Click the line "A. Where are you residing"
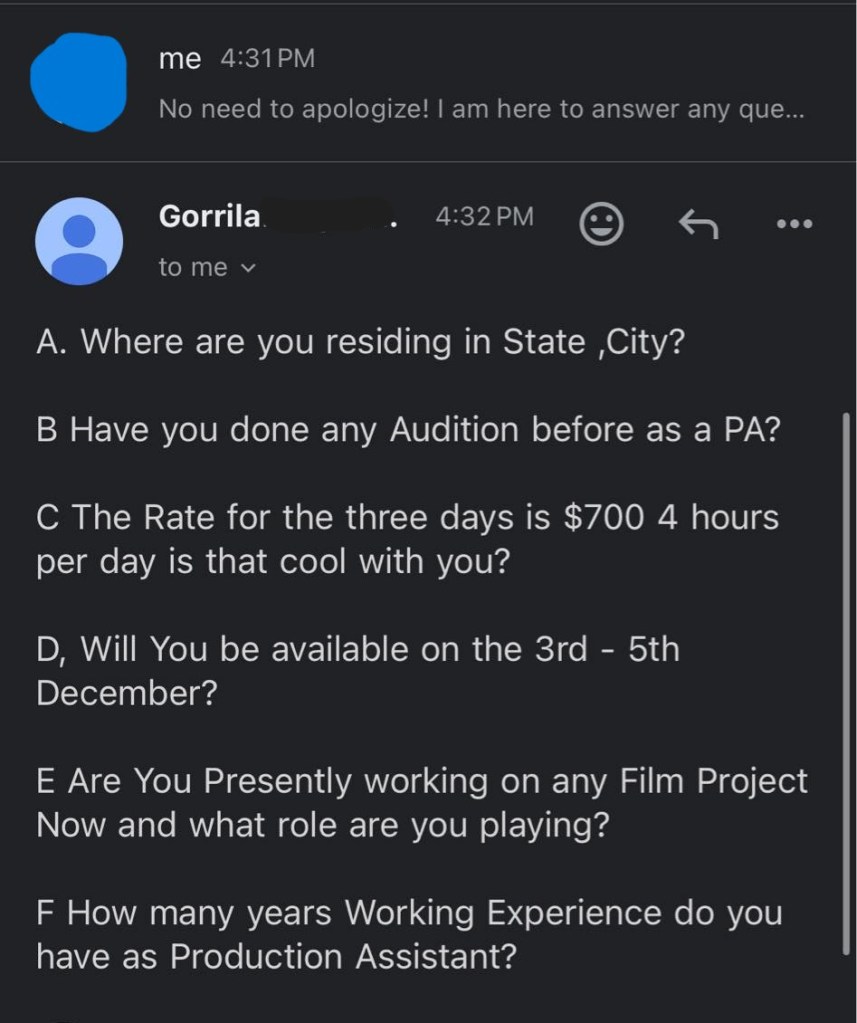 [360, 342]
